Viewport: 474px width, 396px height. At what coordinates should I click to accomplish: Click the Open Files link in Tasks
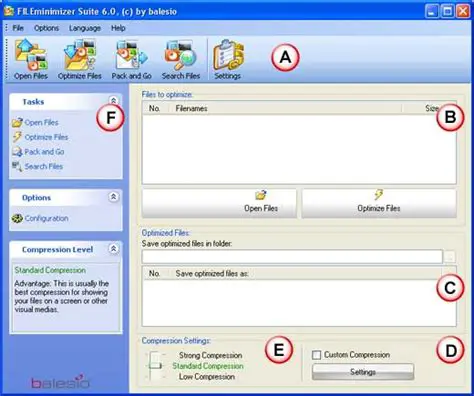pos(41,122)
